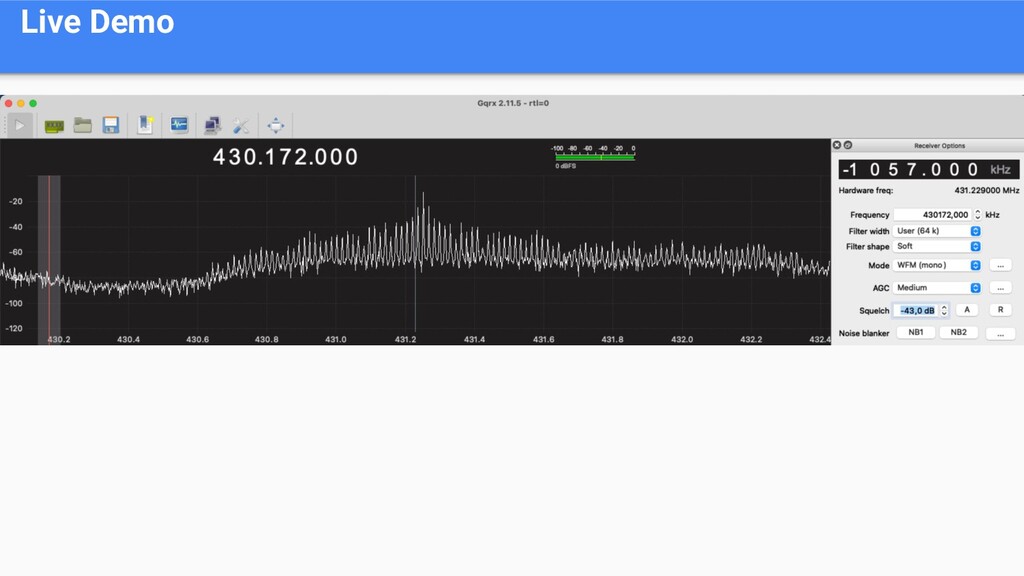This screenshot has height=576, width=1024.
Task: Click the main frequency display 430.172.000
Action: tap(285, 157)
